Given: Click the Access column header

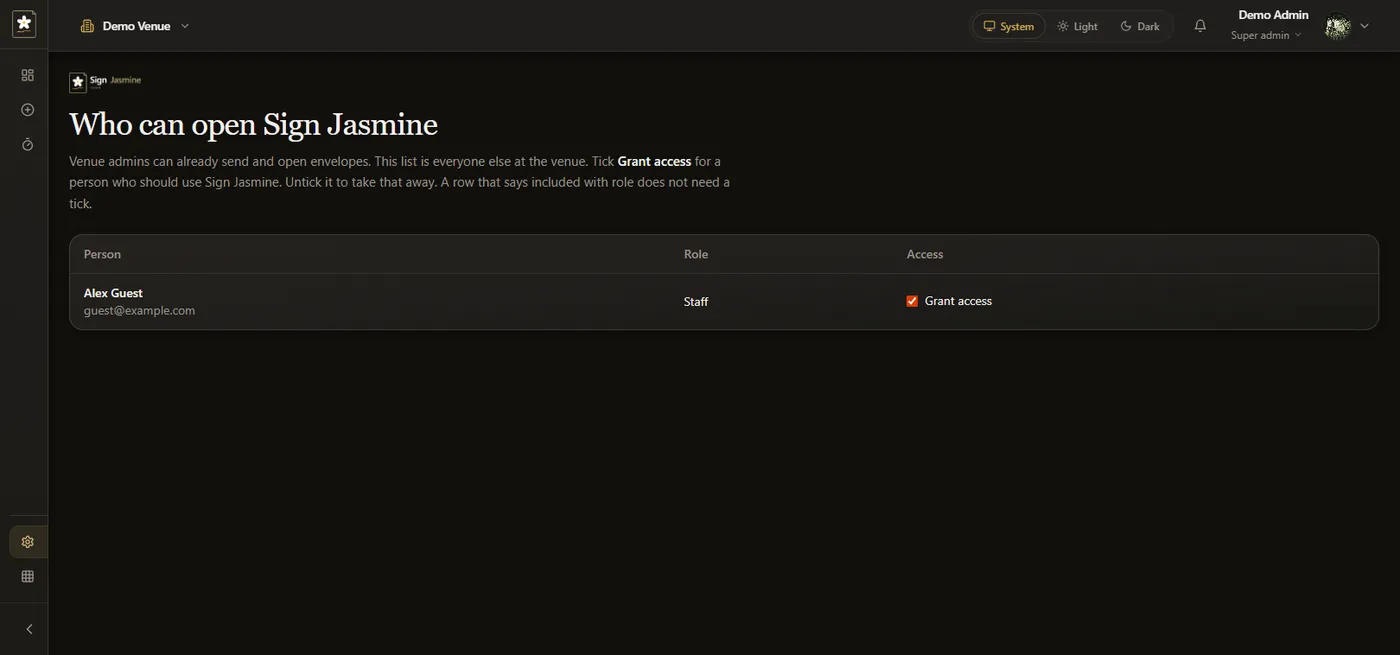Looking at the screenshot, I should click(x=925, y=254).
